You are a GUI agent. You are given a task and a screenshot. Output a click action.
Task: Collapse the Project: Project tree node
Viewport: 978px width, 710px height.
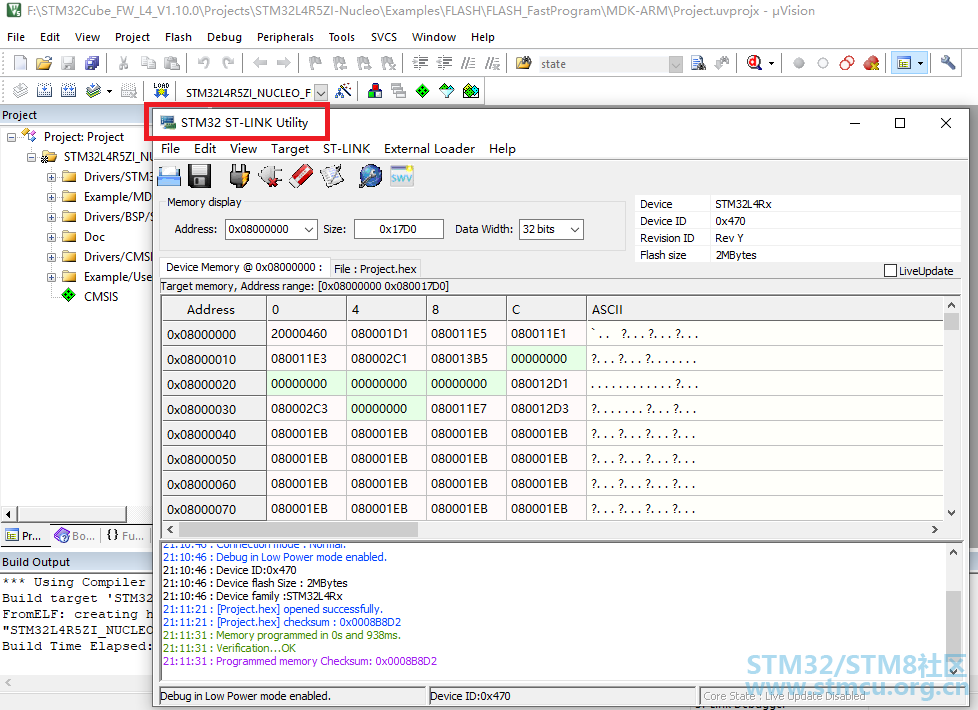[11, 137]
